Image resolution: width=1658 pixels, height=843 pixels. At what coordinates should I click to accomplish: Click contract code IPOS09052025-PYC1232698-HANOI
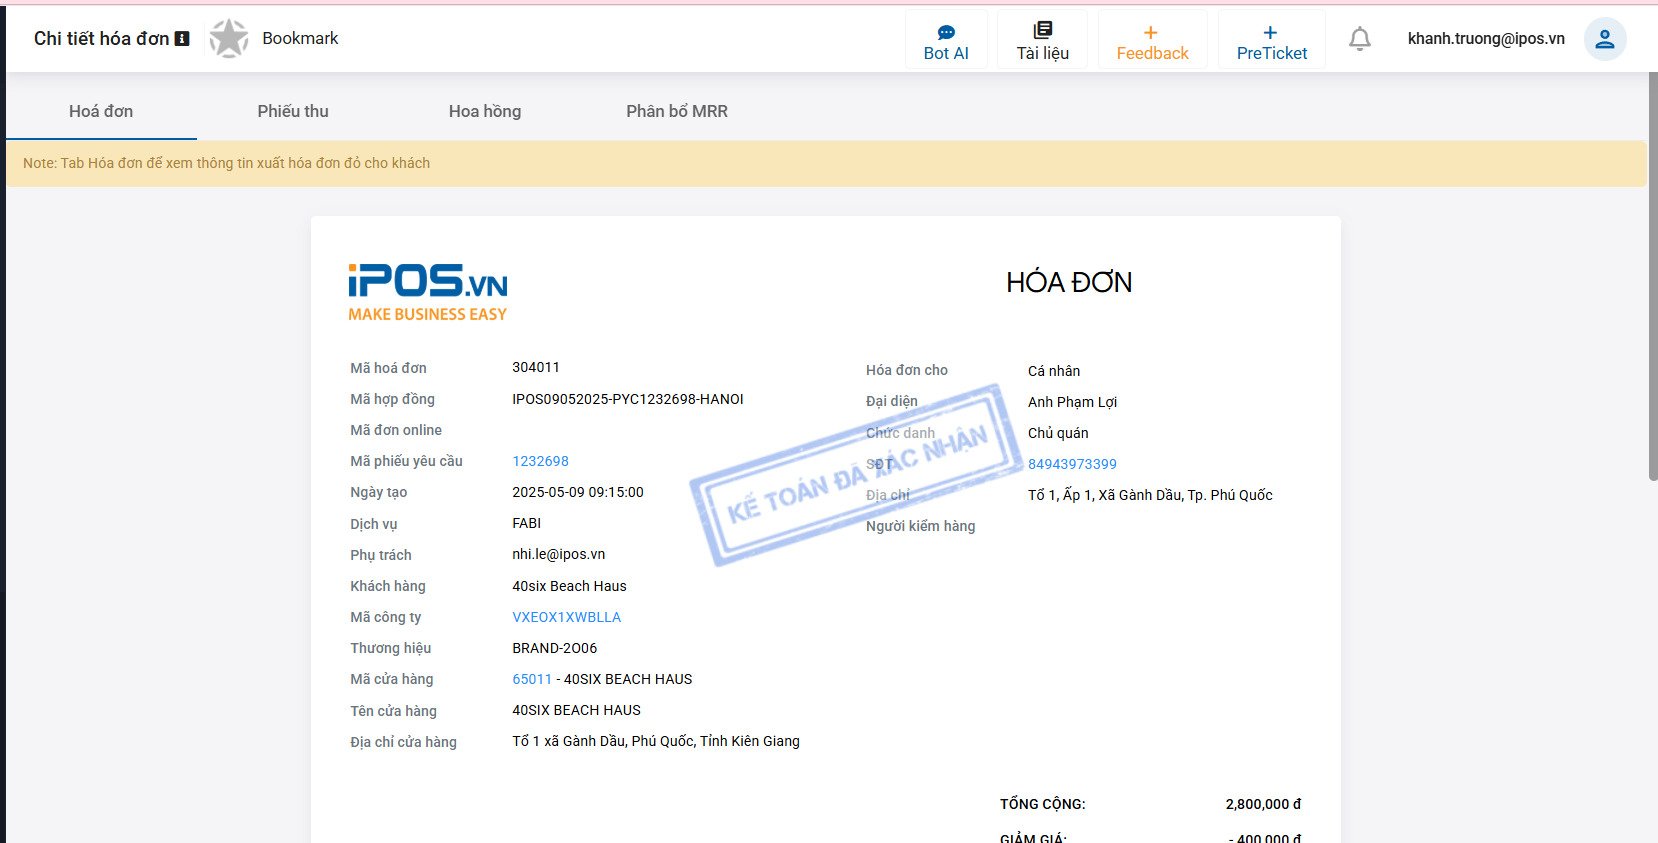(628, 399)
